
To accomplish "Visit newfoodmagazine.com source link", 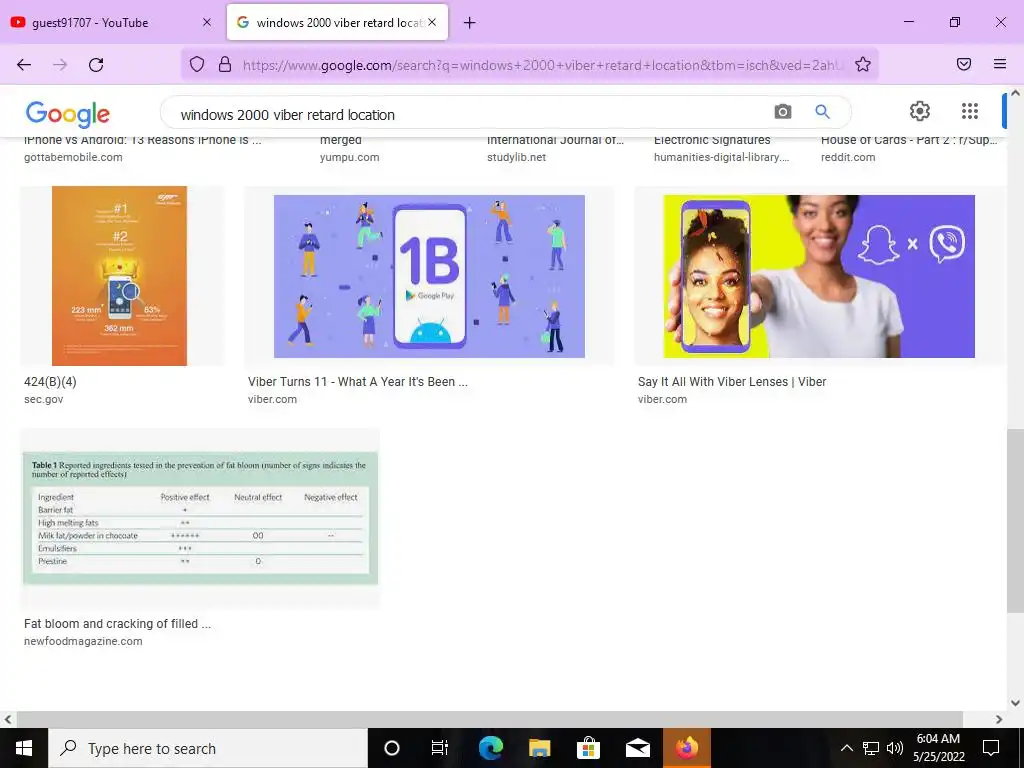I will pyautogui.click(x=83, y=641).
